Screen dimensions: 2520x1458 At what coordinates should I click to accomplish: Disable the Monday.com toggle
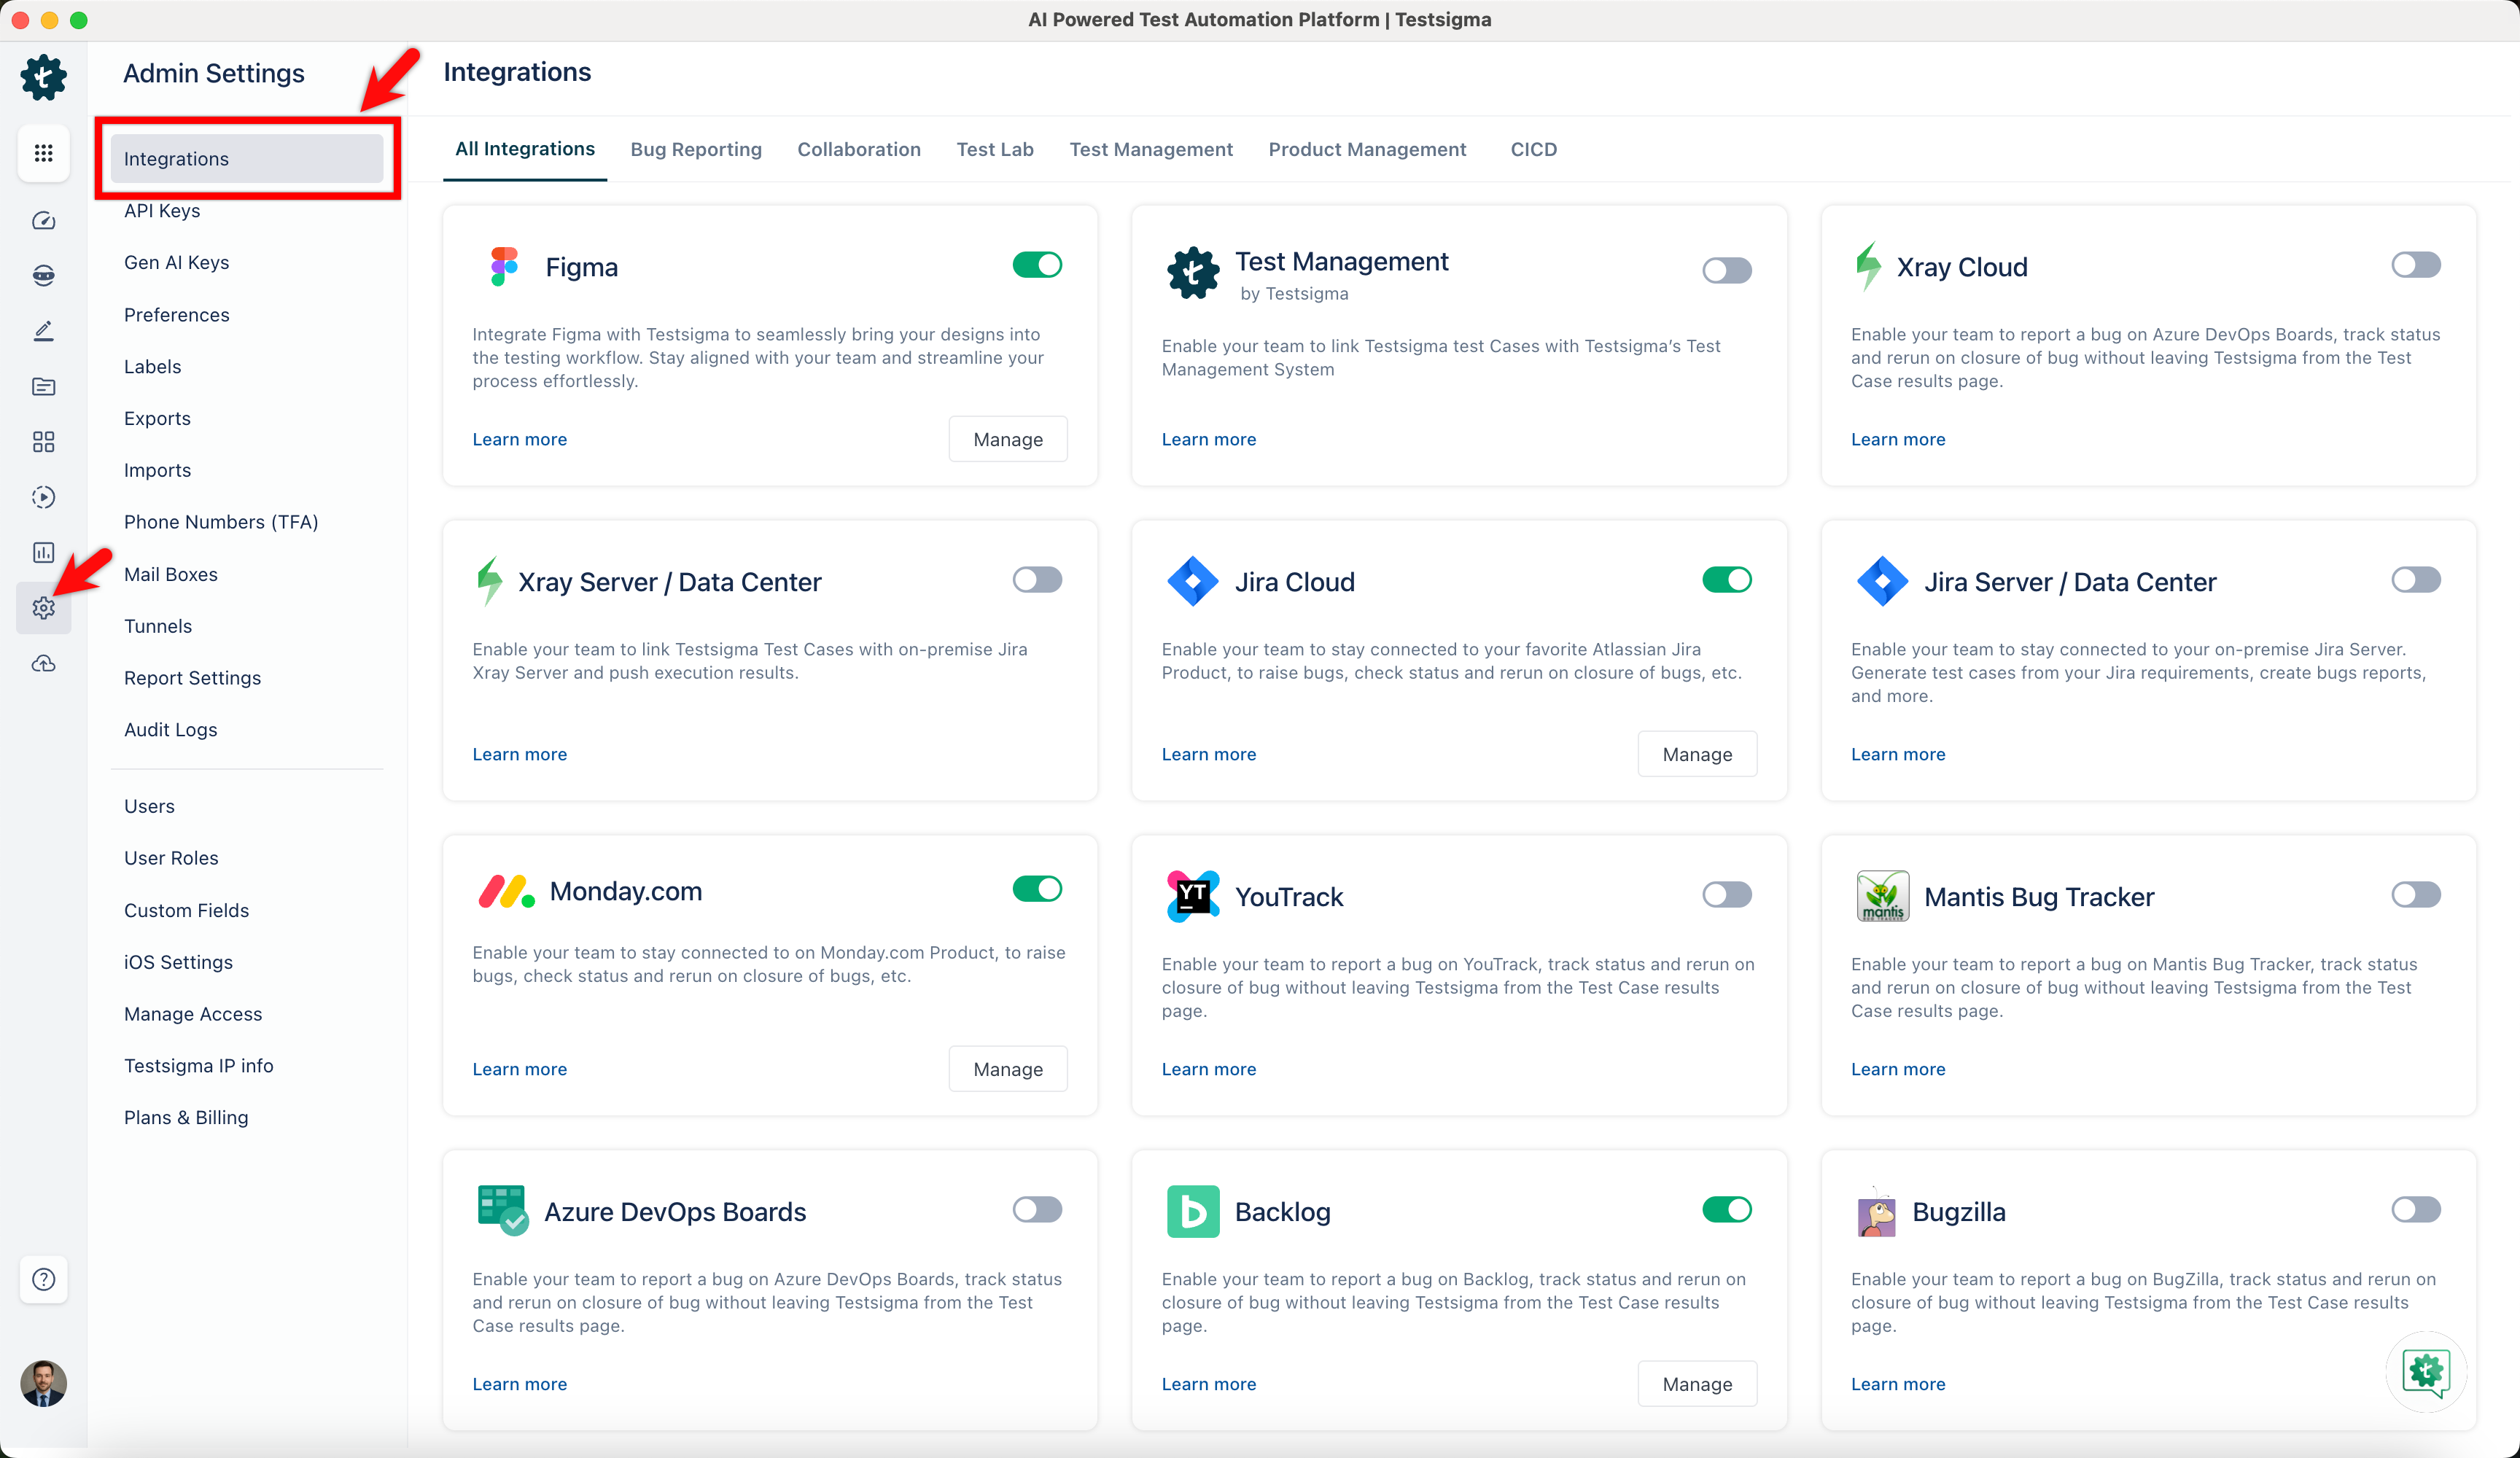coord(1037,889)
